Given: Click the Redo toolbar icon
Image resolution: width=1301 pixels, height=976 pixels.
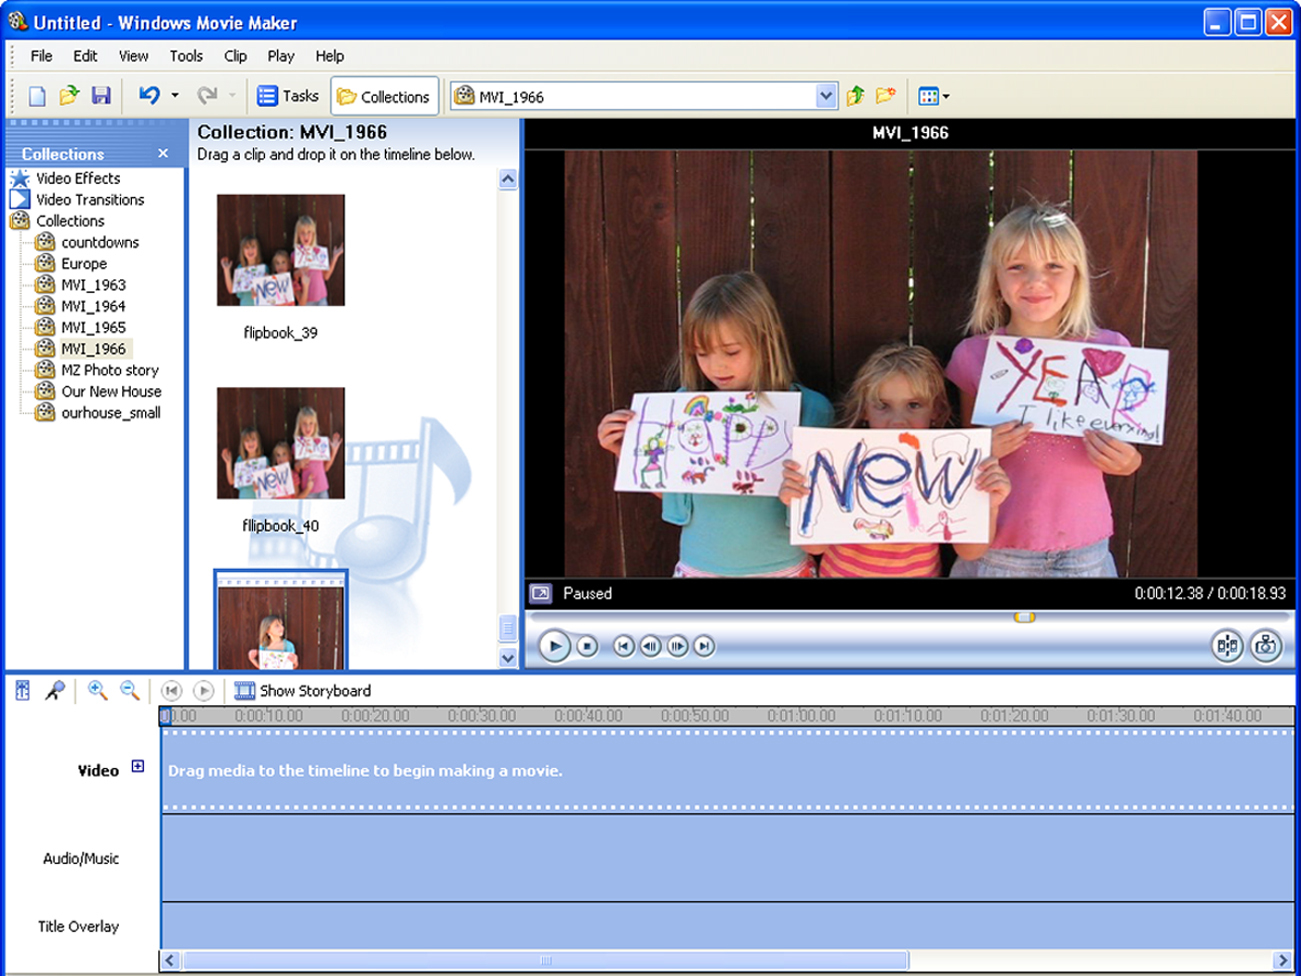Looking at the screenshot, I should [x=207, y=96].
